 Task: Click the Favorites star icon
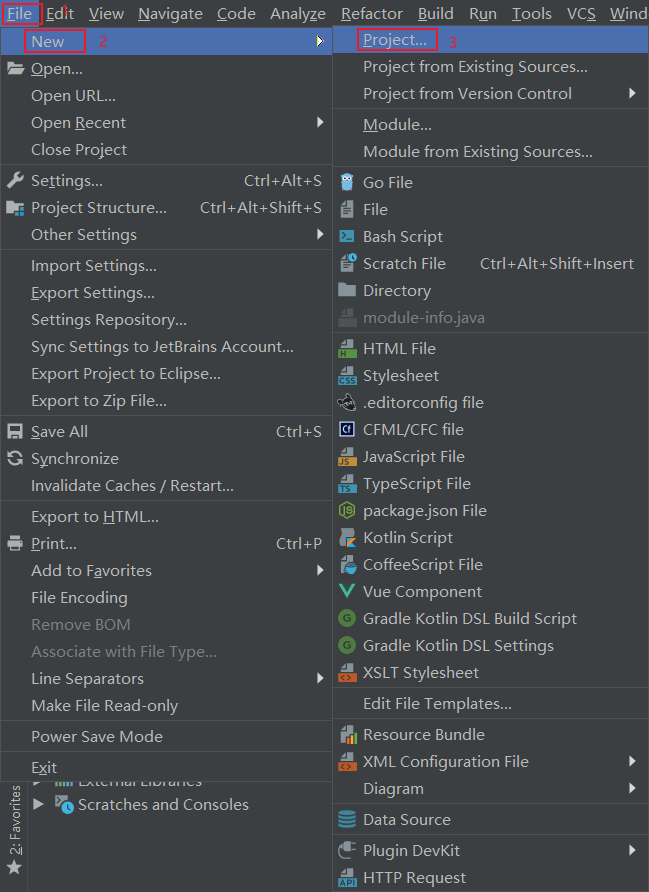coord(14,868)
